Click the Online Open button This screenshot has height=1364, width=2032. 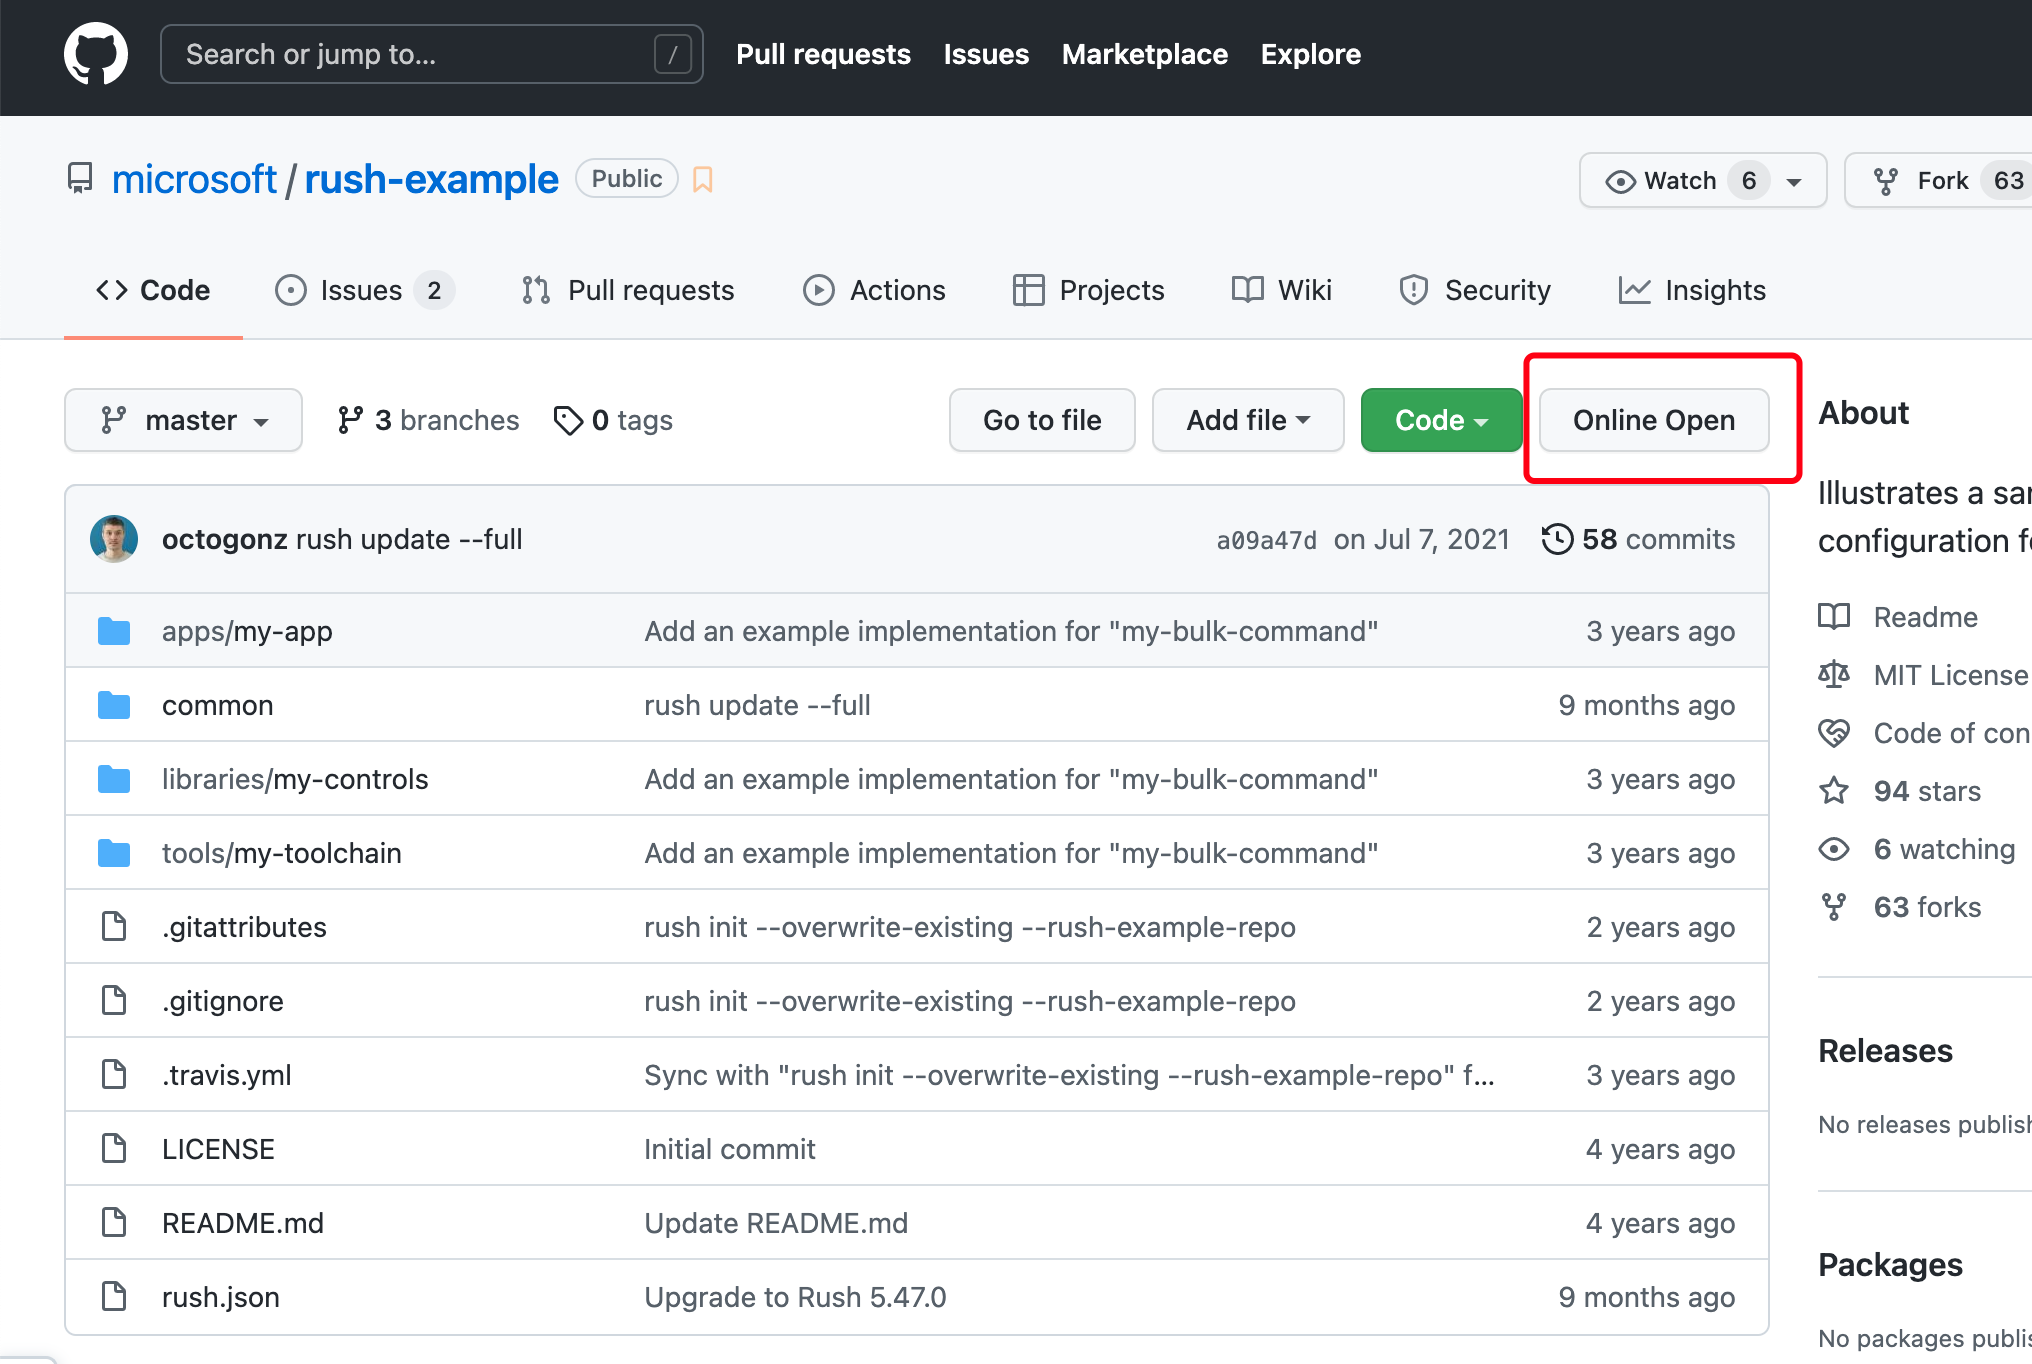[1654, 420]
